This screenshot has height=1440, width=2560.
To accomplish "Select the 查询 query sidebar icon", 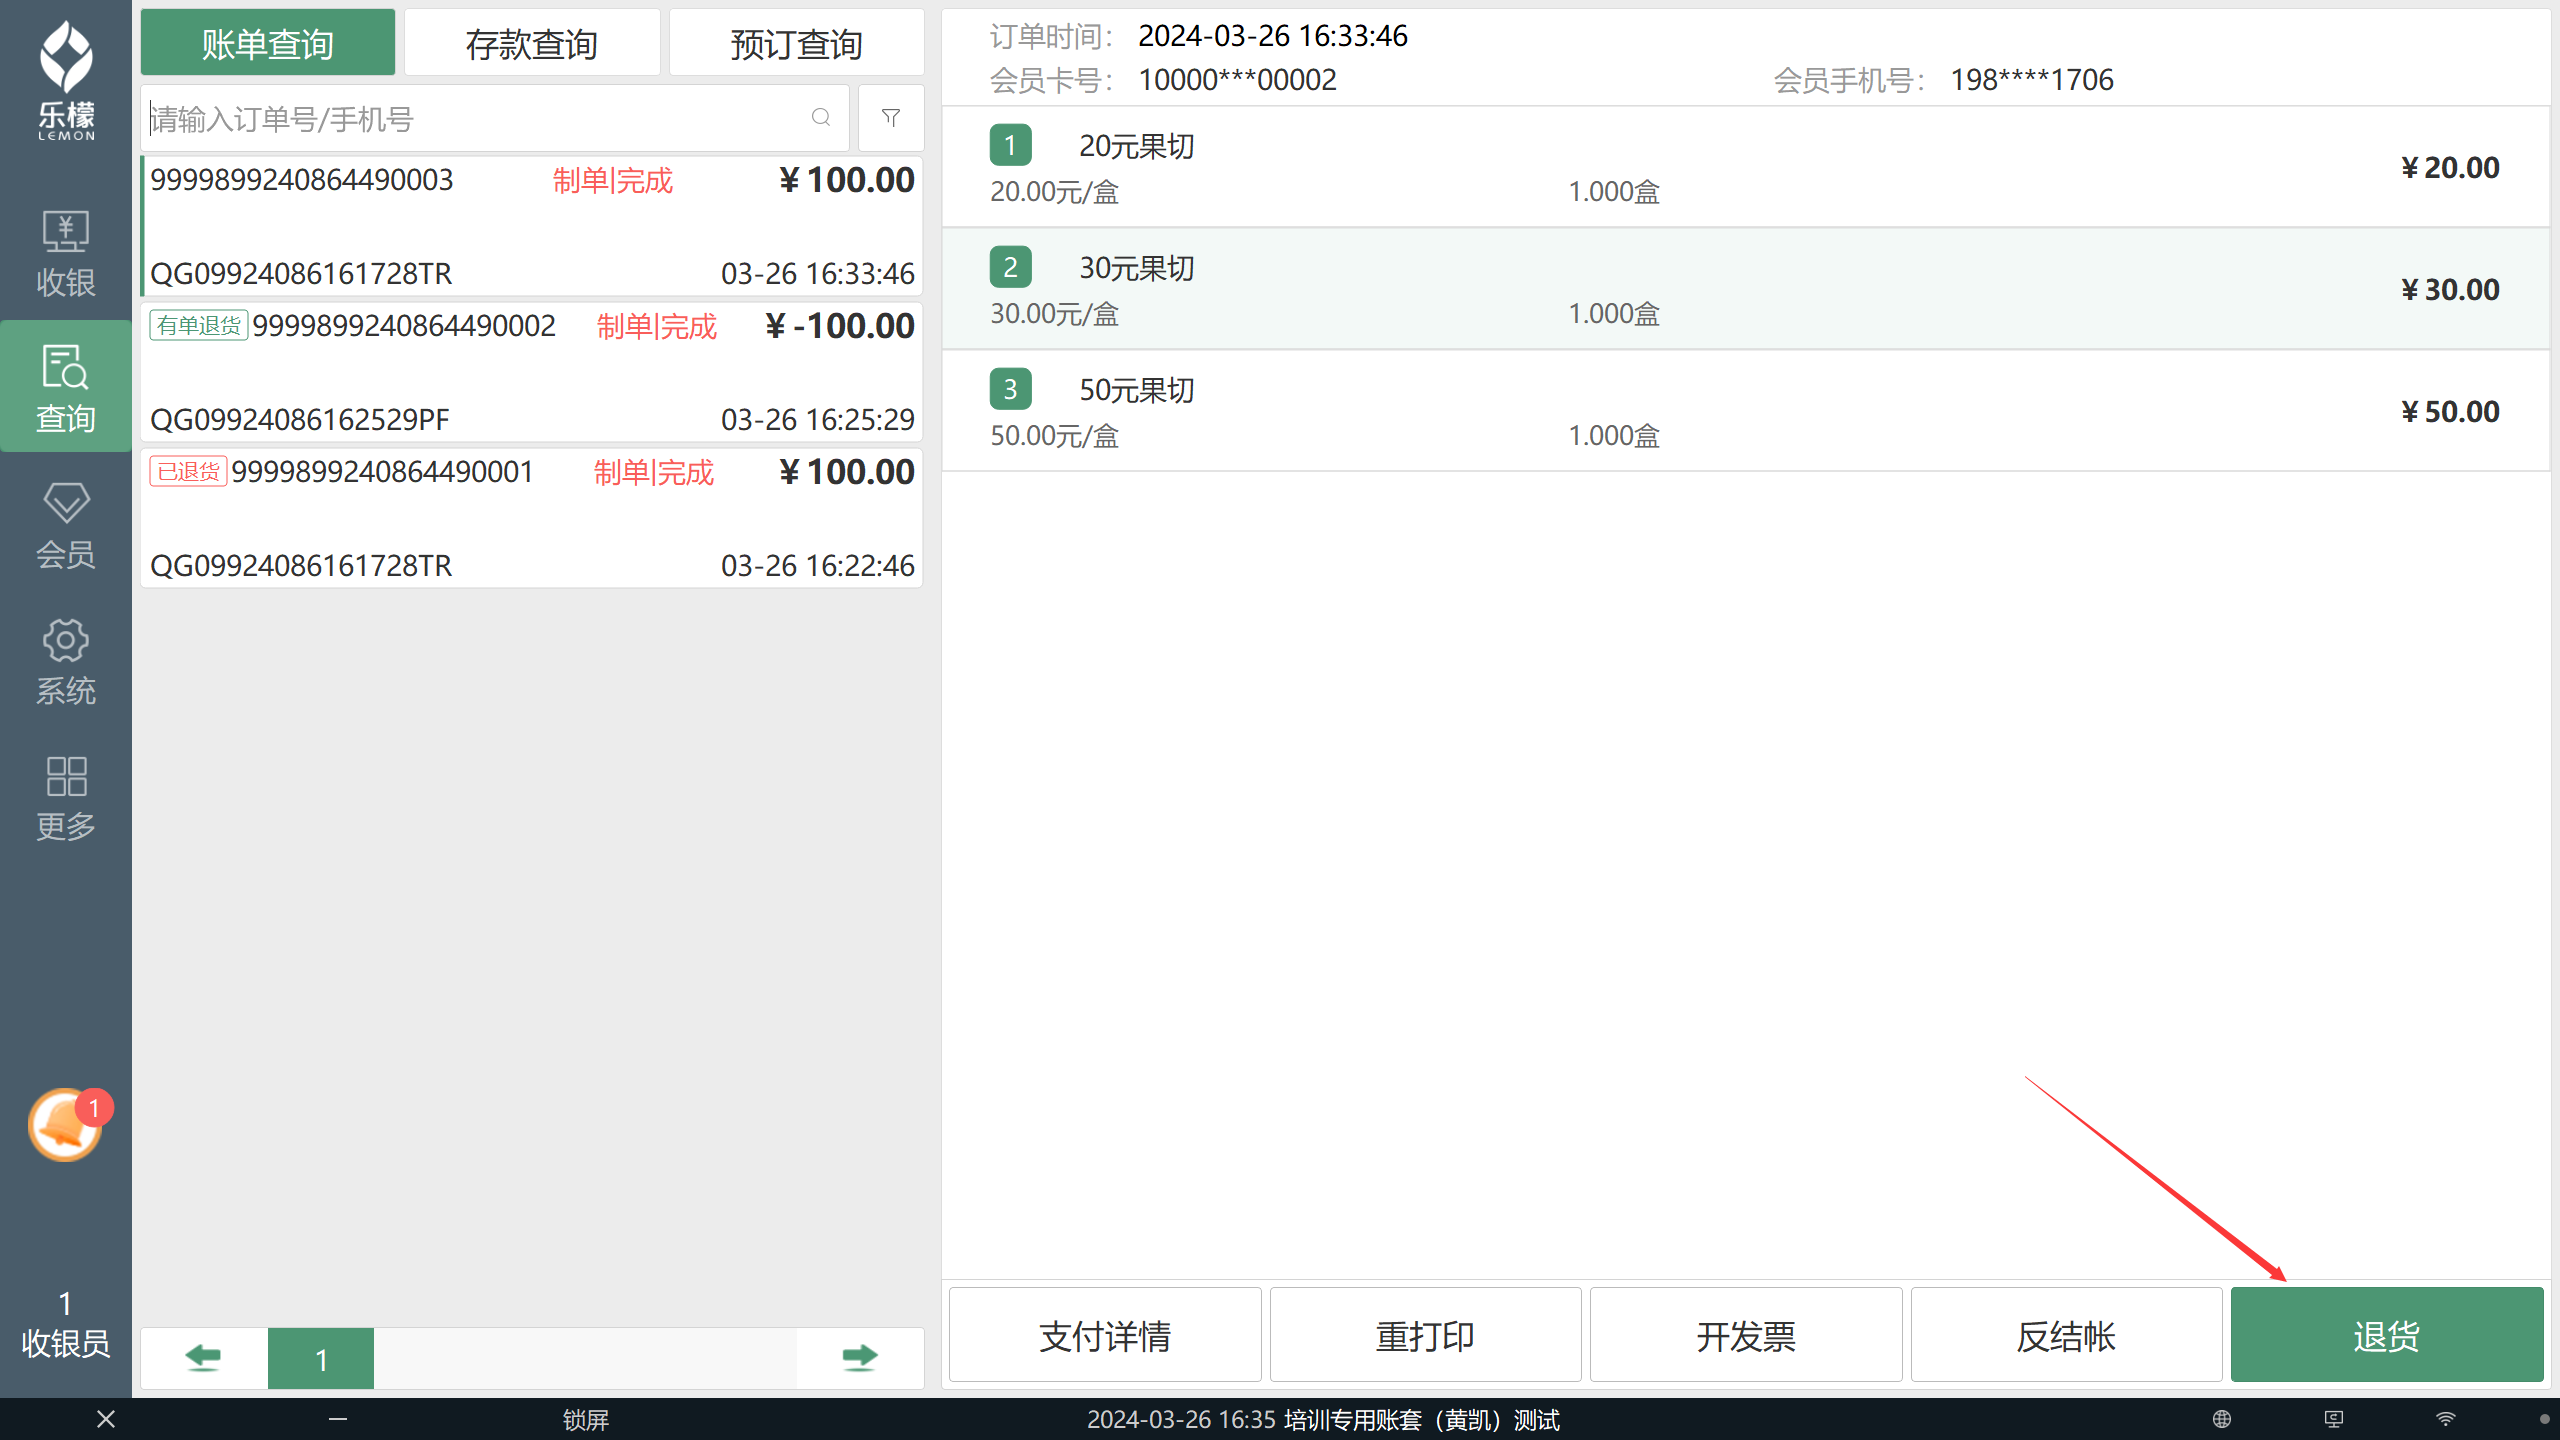I will click(66, 388).
